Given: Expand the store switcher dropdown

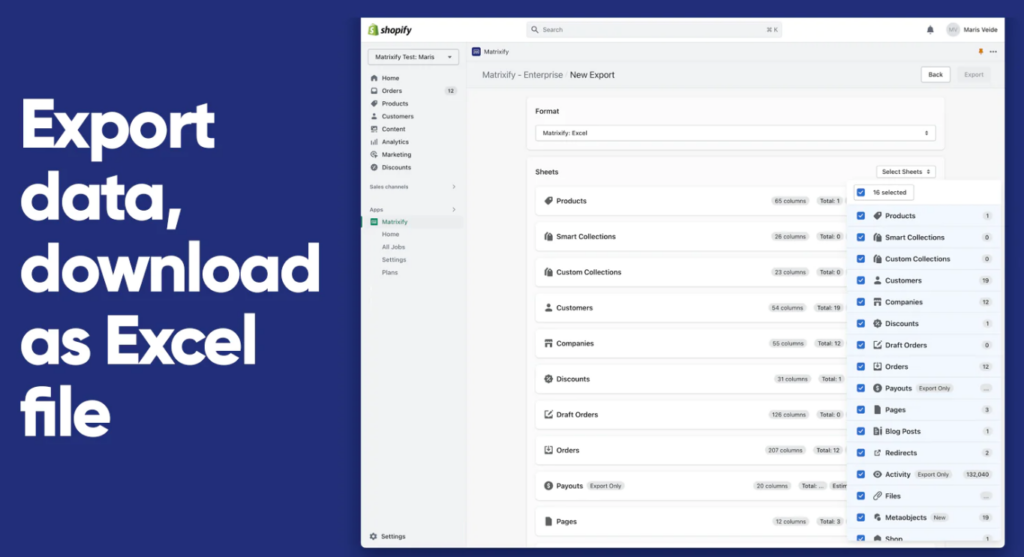Looking at the screenshot, I should [413, 57].
